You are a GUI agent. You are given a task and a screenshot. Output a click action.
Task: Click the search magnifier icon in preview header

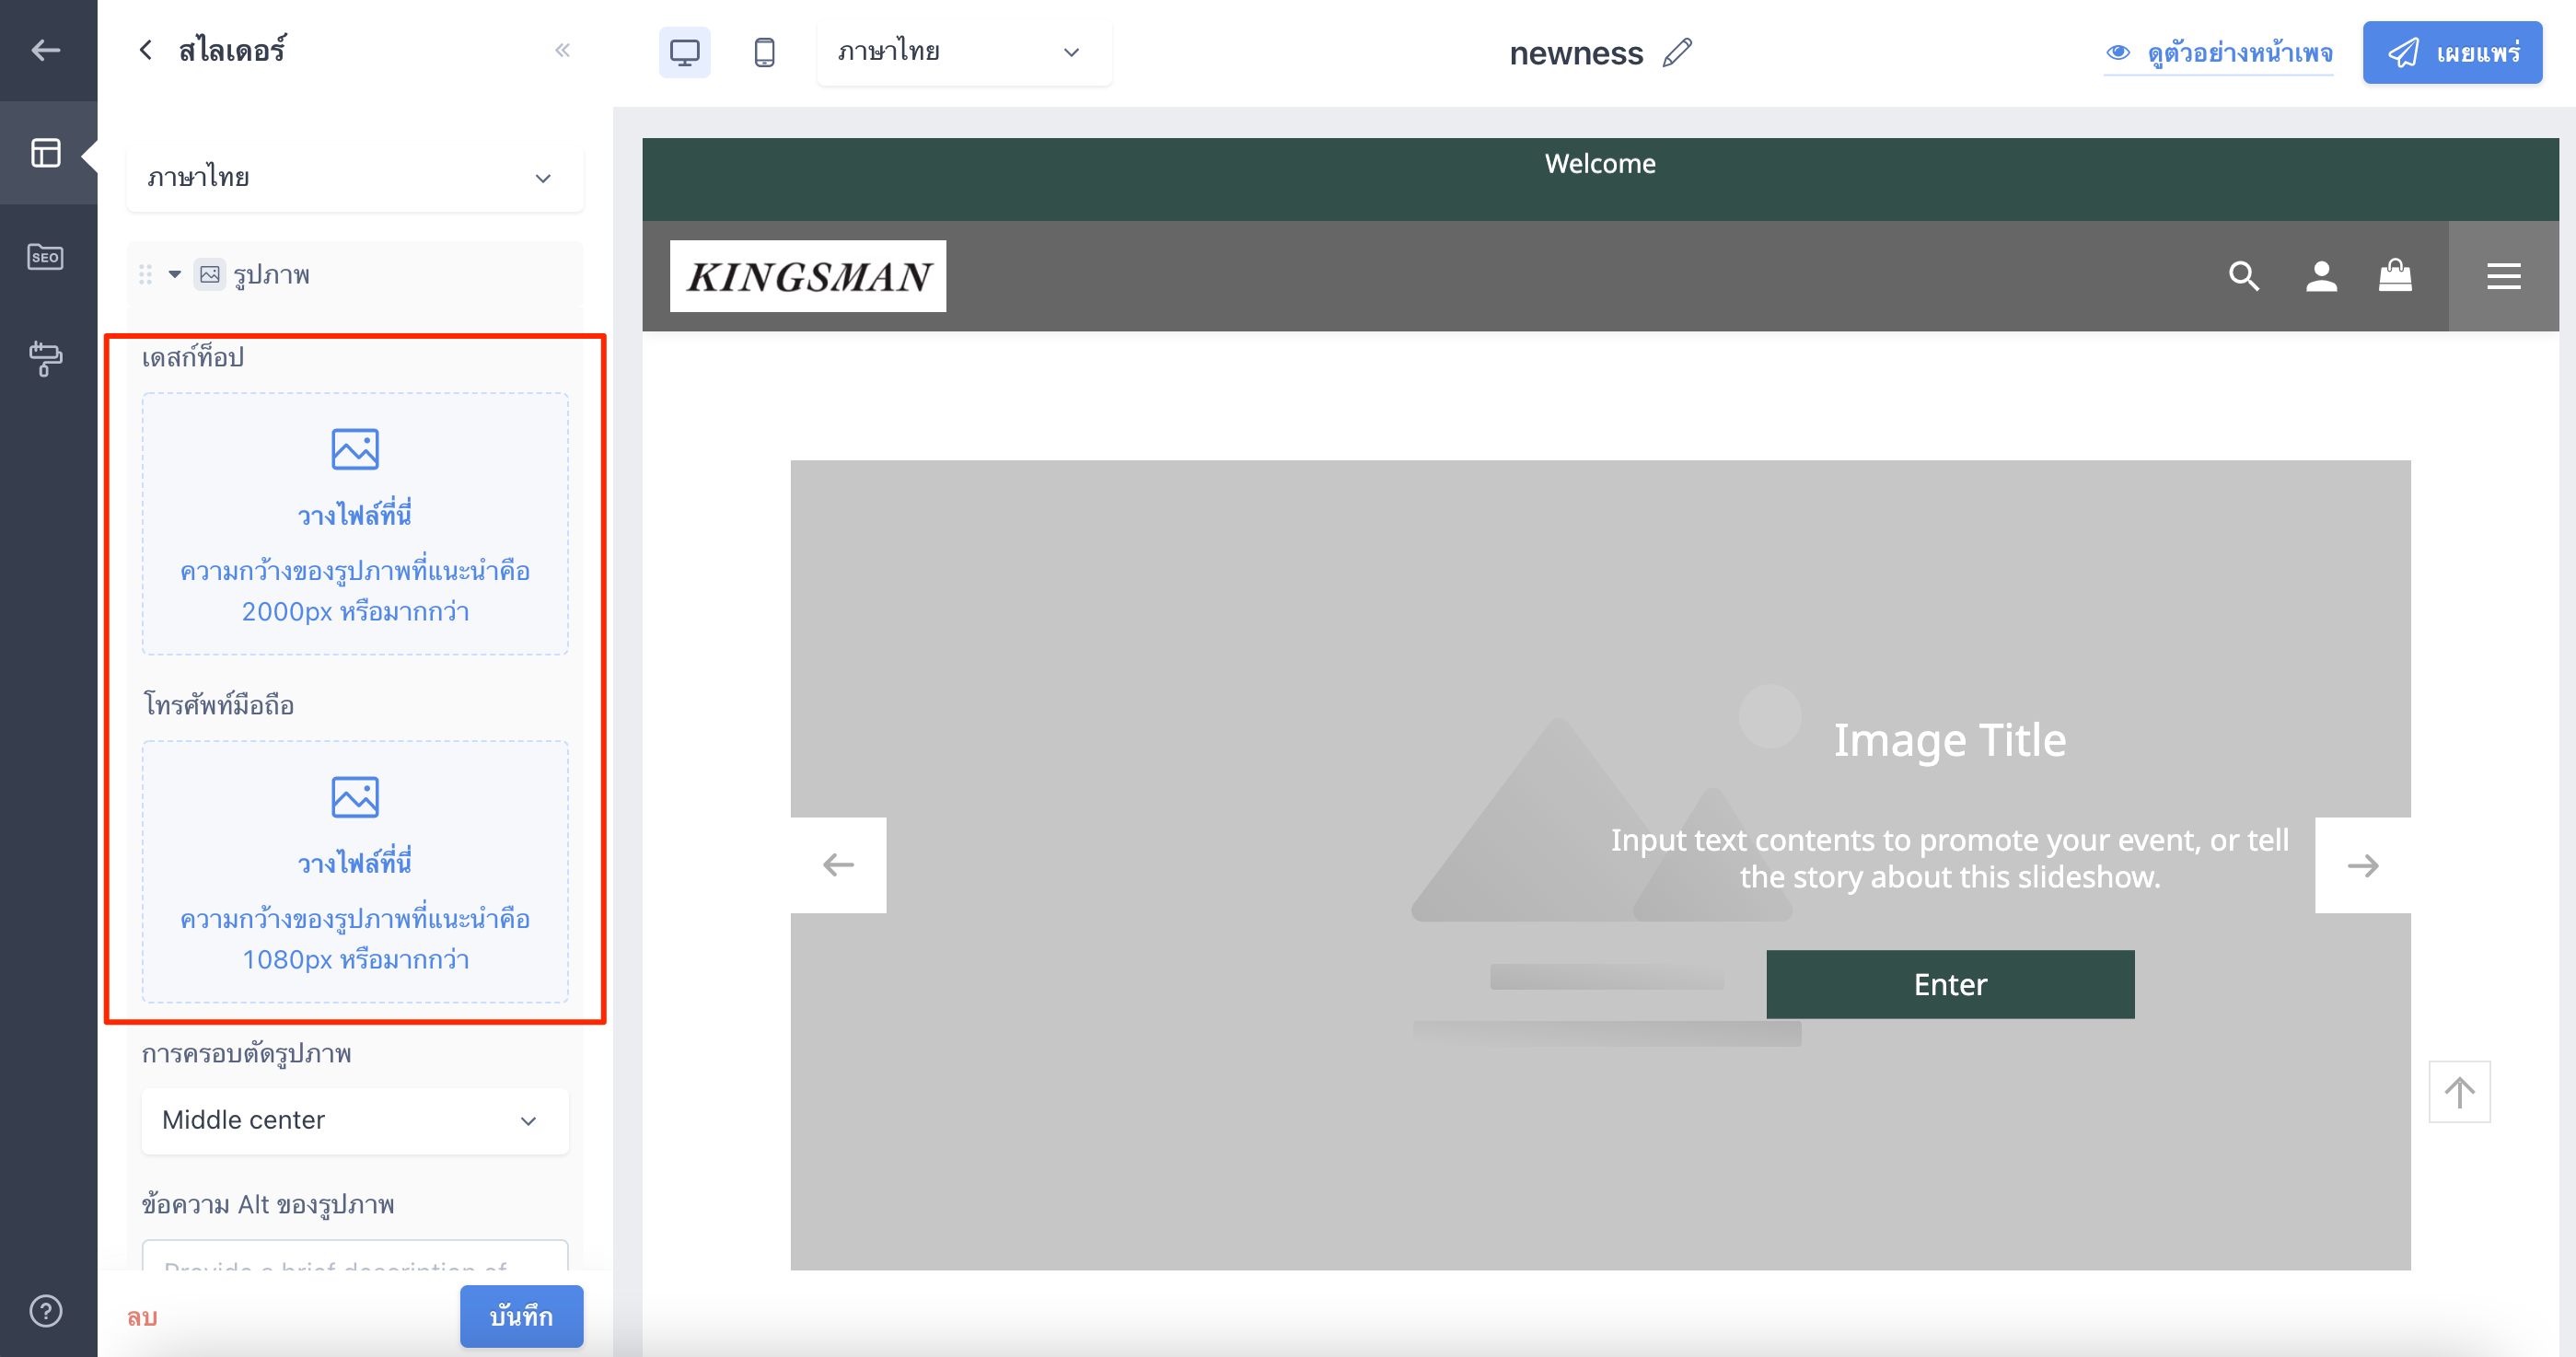click(x=2244, y=276)
